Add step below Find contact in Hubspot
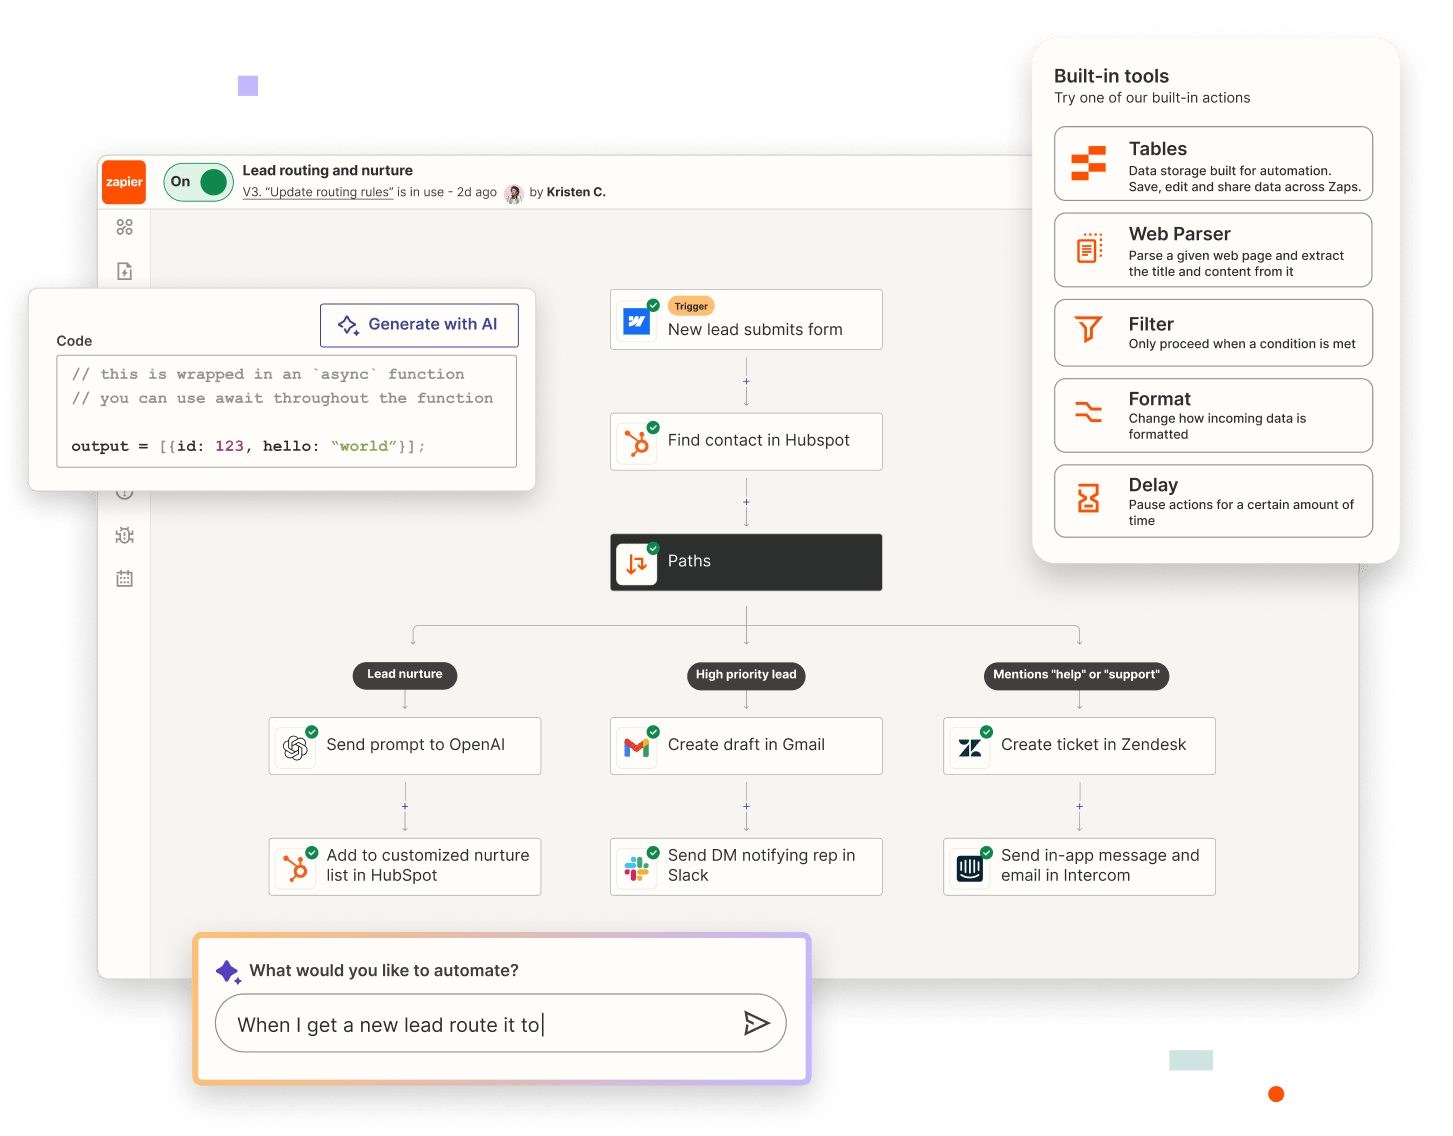Screen dimensions: 1453x1136 (746, 502)
